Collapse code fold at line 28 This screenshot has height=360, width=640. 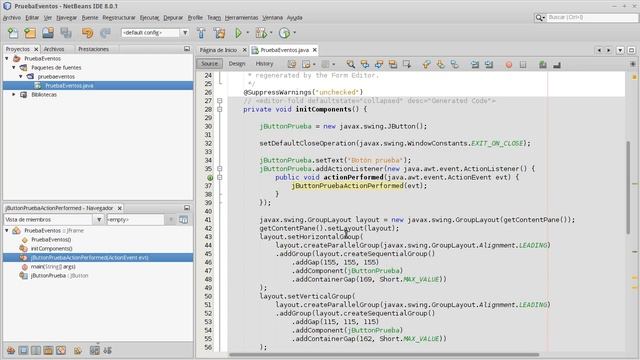point(220,109)
